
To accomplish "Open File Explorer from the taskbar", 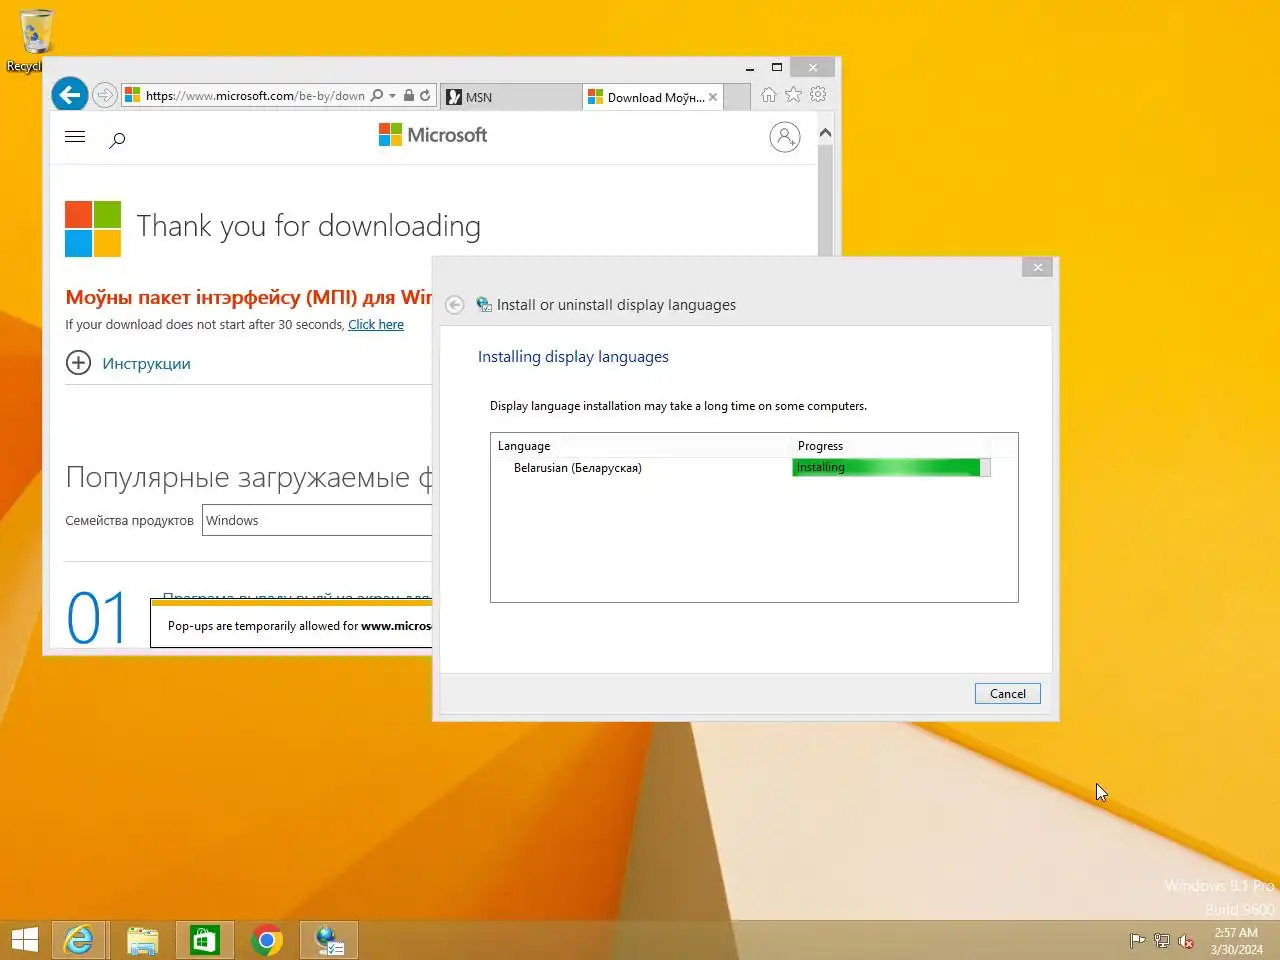I will pos(143,940).
